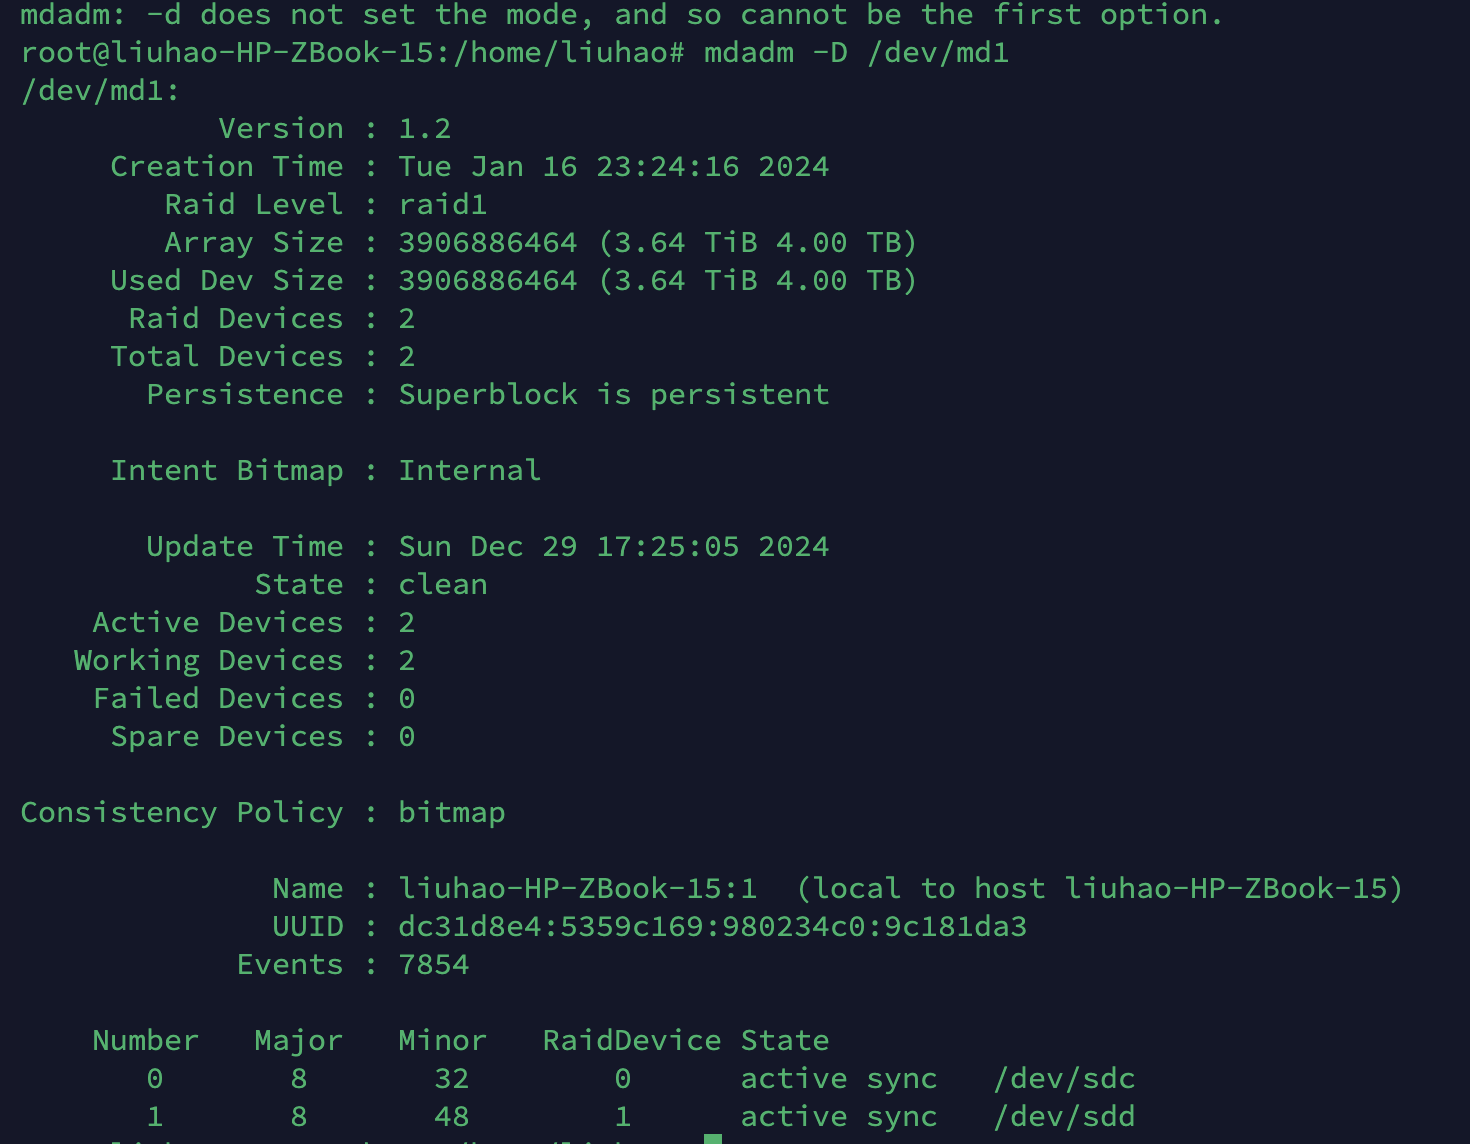Click the RaidDevice column header
Viewport: 1470px width, 1144px height.
pos(631,1040)
